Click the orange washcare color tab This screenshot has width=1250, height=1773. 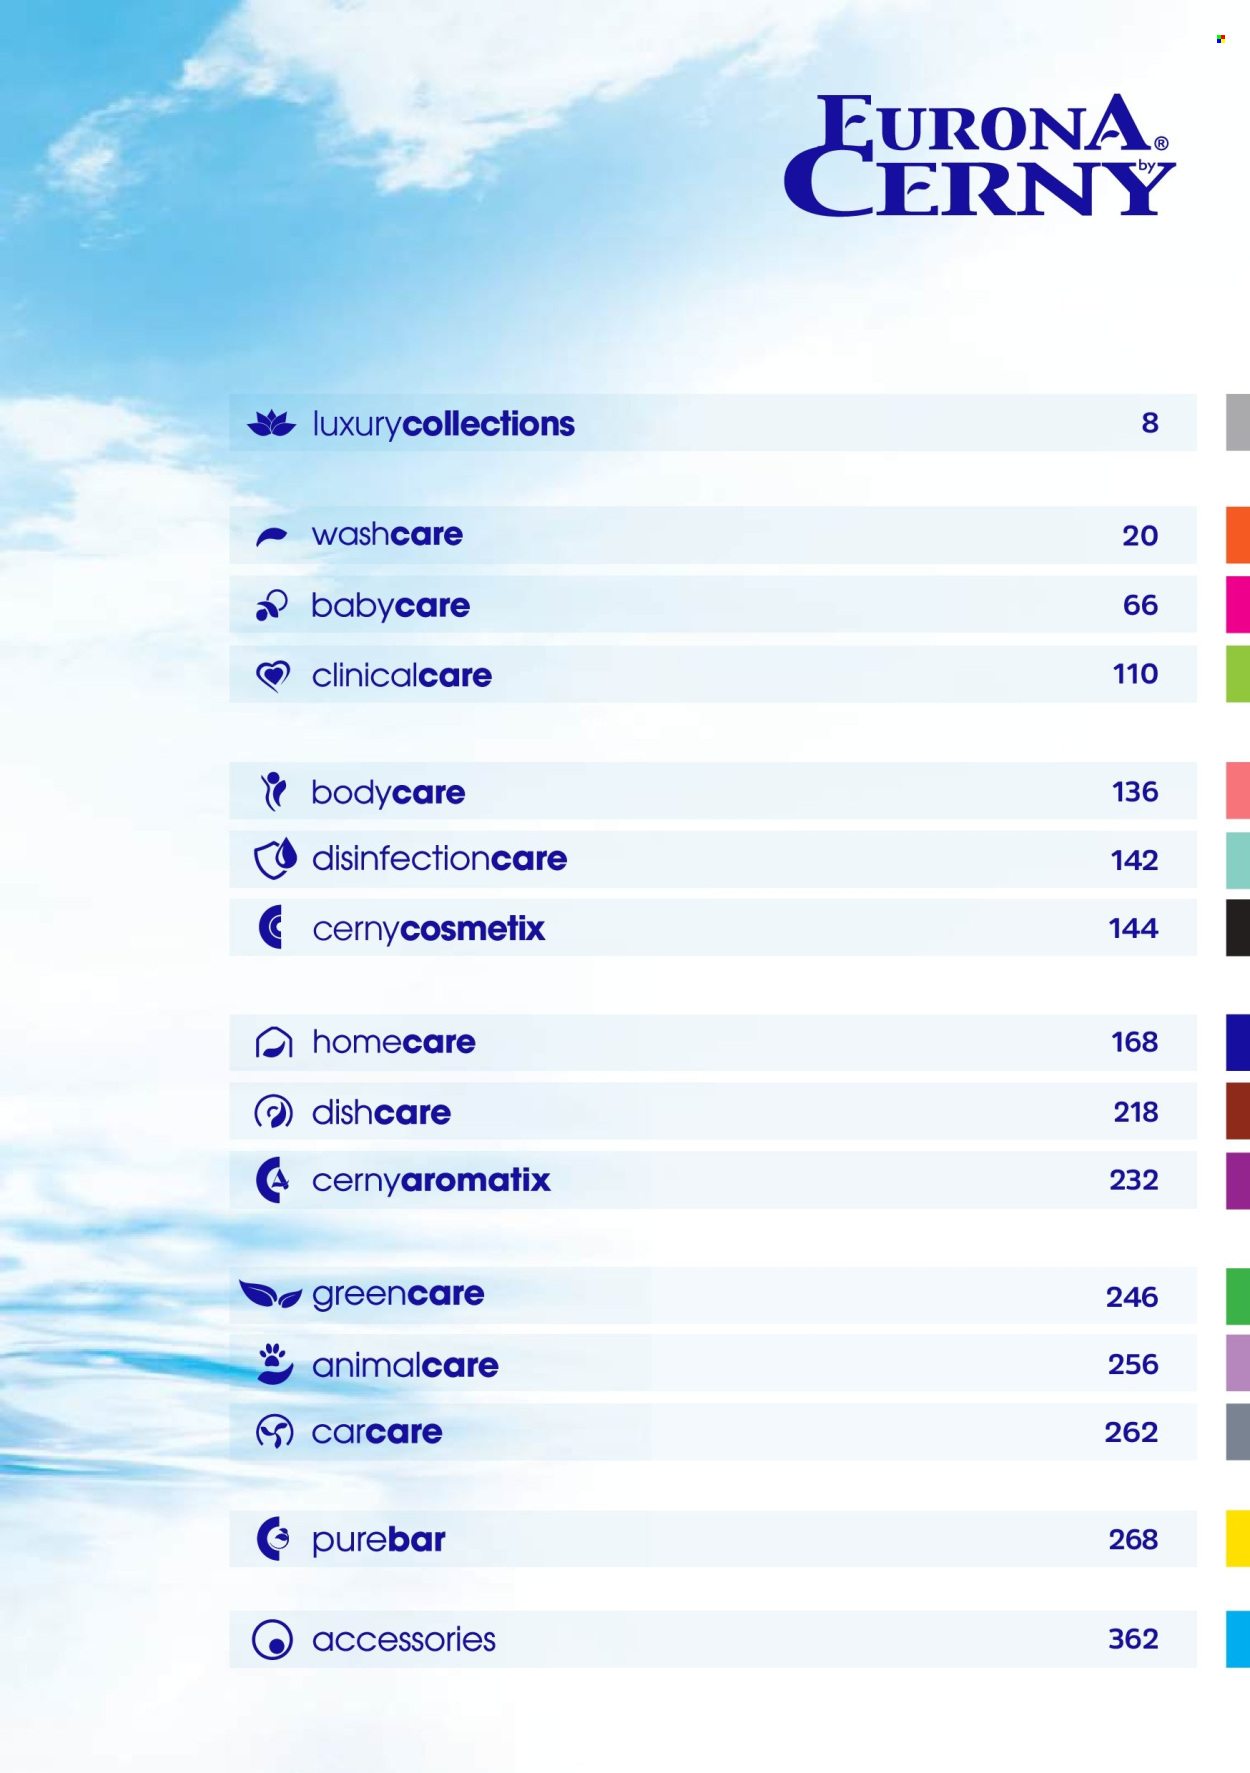[1238, 535]
